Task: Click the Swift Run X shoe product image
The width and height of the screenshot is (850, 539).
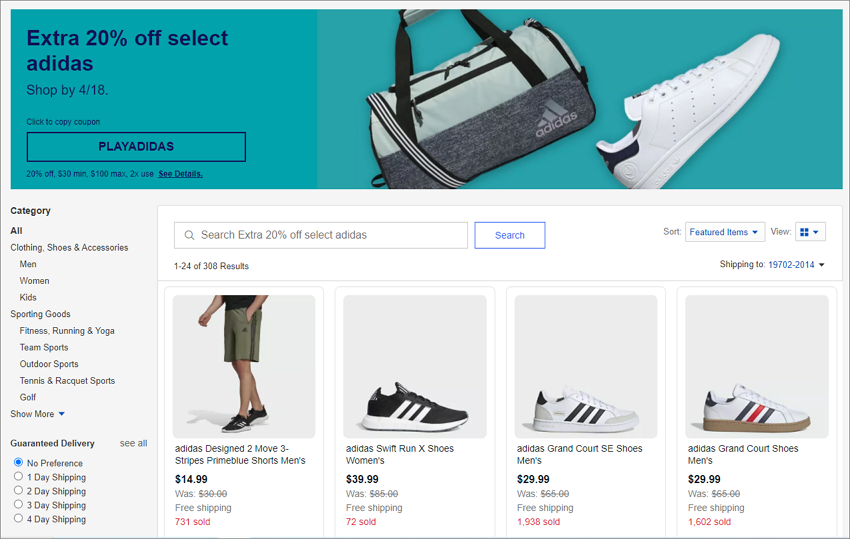Action: coord(415,366)
